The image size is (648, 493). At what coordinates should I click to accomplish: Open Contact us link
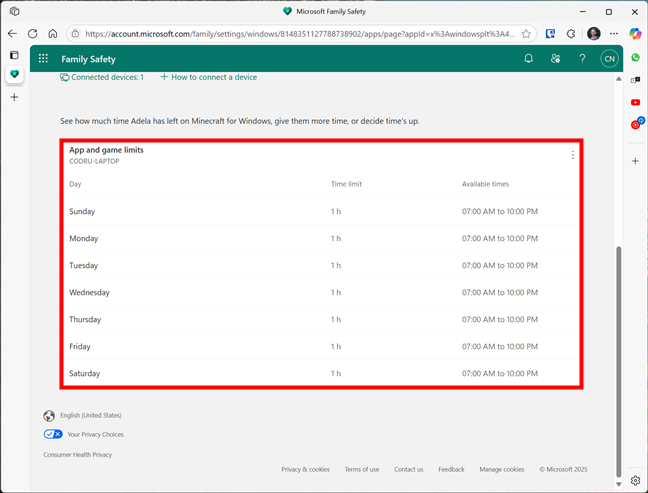(408, 469)
